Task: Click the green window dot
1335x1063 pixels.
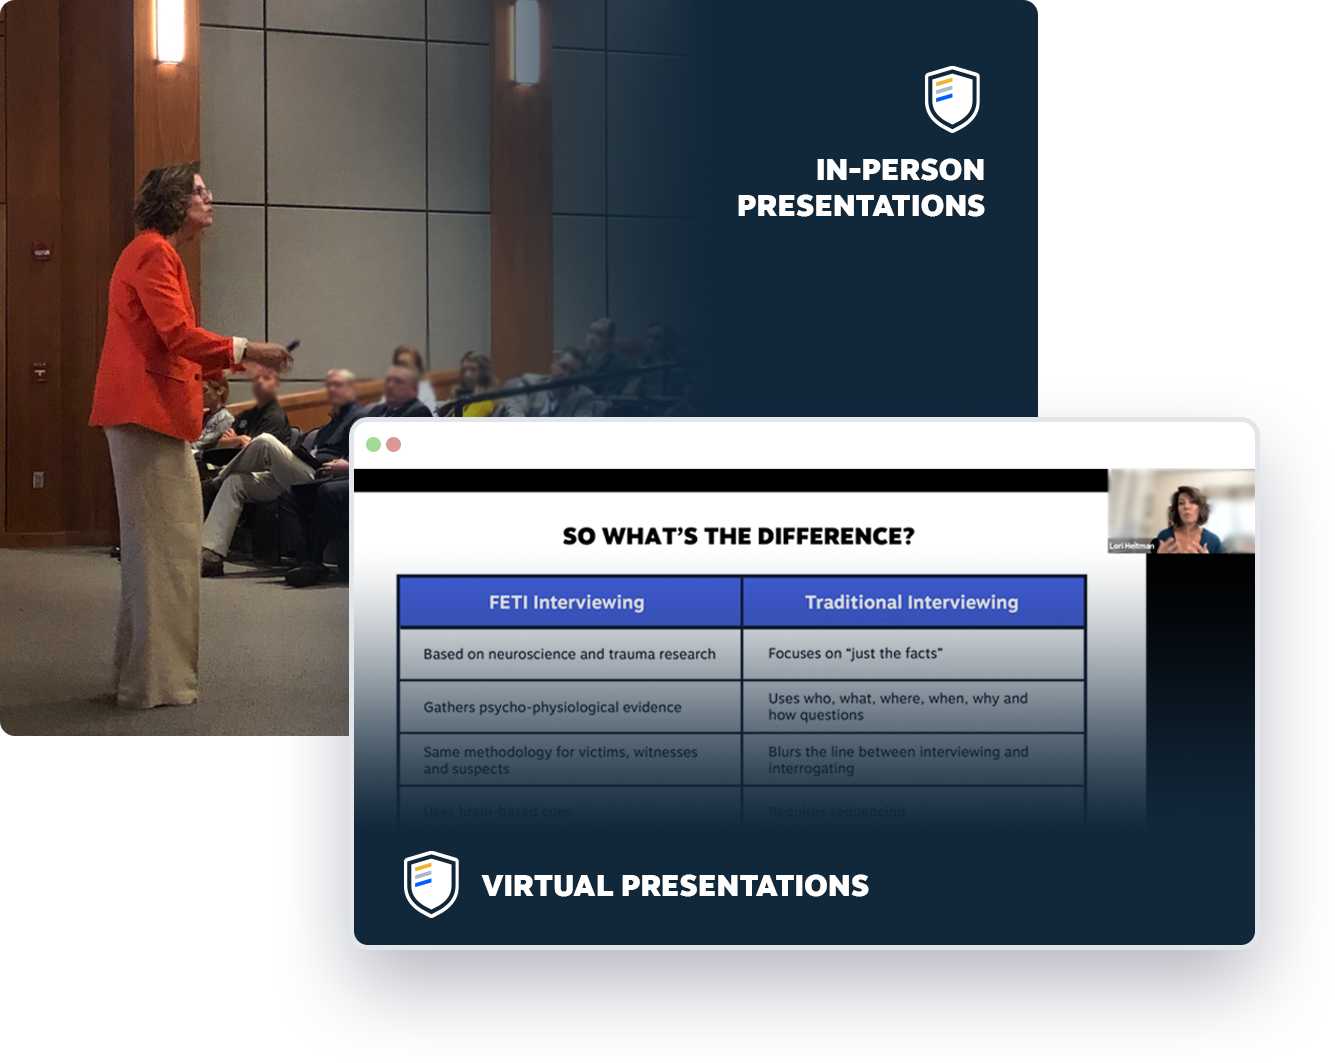Action: click(x=373, y=444)
